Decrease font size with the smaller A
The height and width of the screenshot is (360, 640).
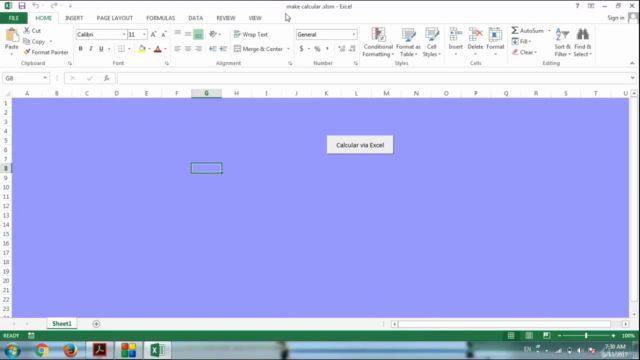tap(164, 35)
